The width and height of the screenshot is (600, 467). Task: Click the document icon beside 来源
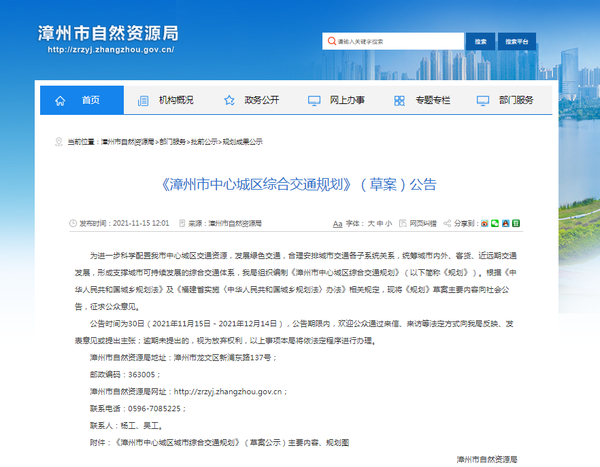coord(182,223)
